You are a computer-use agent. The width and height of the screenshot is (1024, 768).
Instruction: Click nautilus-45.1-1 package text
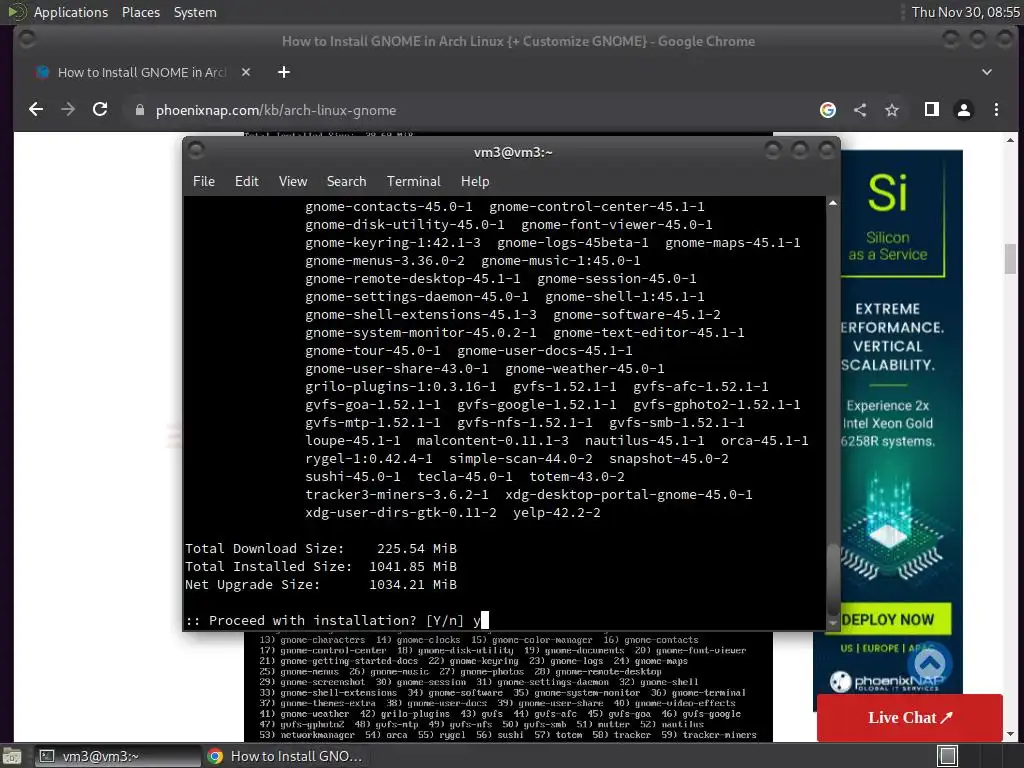coord(644,440)
